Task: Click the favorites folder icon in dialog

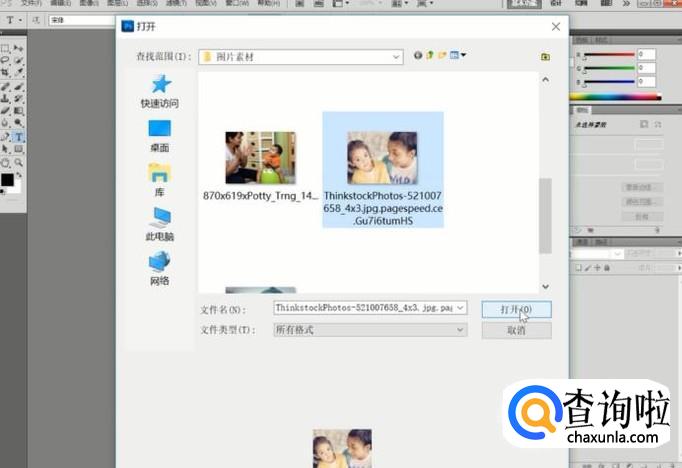Action: click(545, 57)
